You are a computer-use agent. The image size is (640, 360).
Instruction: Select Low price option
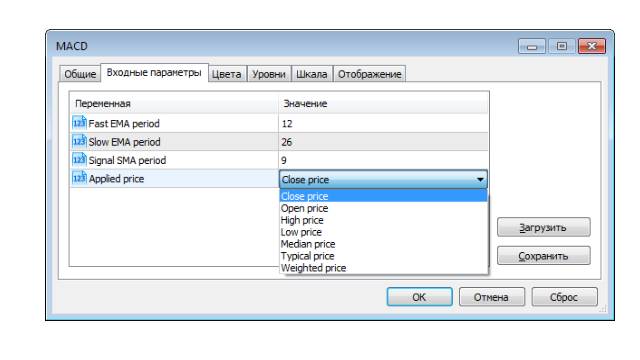point(384,232)
